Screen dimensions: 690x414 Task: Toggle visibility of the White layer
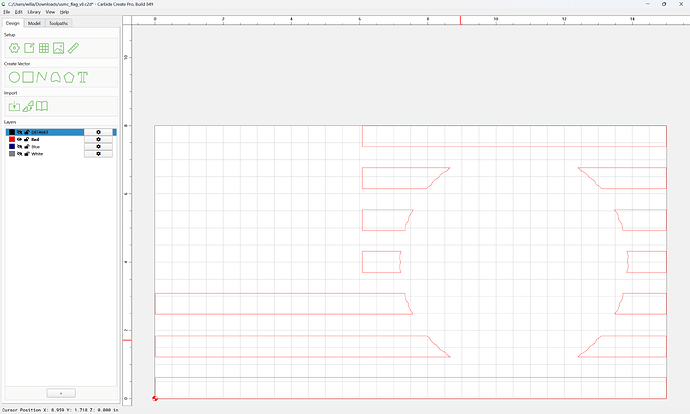pos(19,154)
